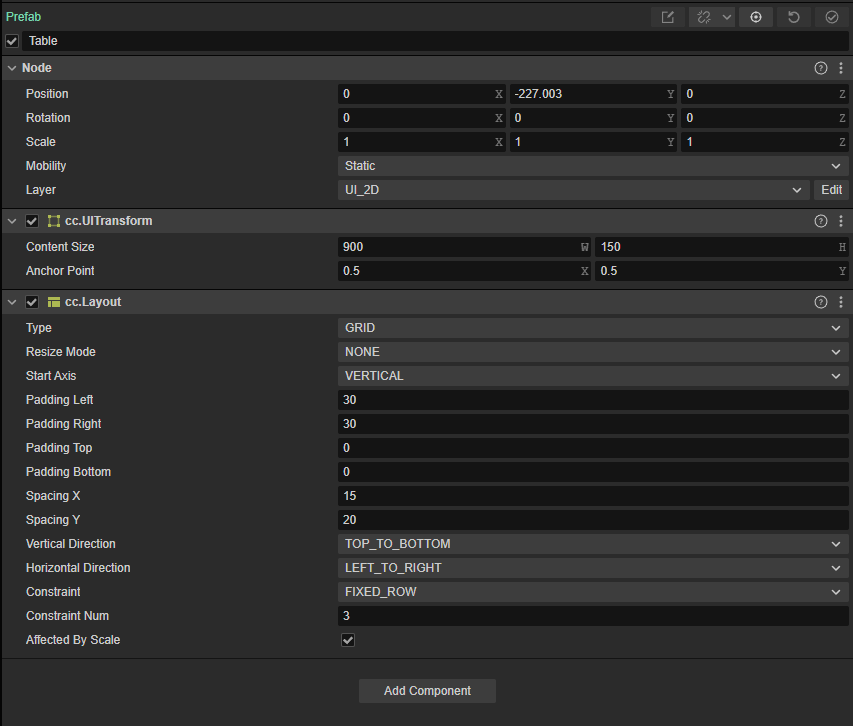Click the Rotation Y field
The image size is (853, 726).
coord(593,118)
